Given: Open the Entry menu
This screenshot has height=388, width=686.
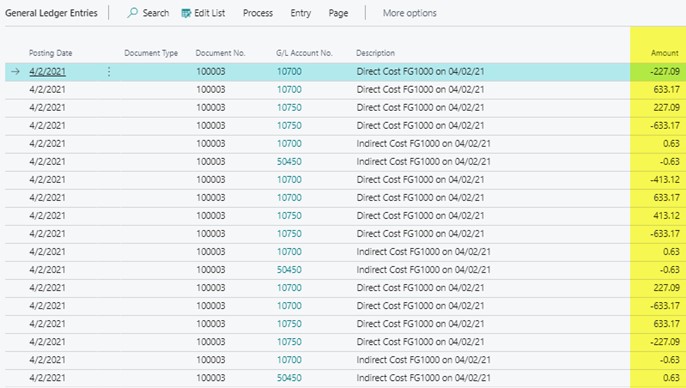Looking at the screenshot, I should 301,13.
